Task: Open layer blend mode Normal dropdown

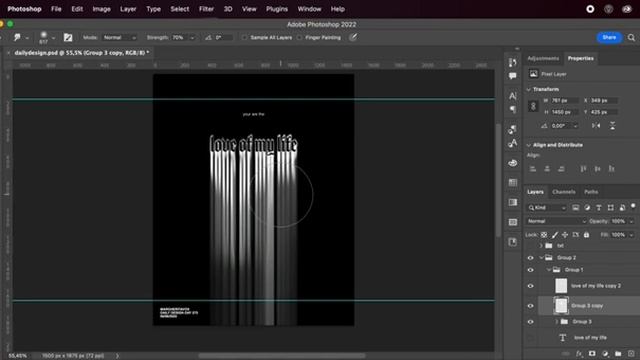Action: click(x=556, y=221)
